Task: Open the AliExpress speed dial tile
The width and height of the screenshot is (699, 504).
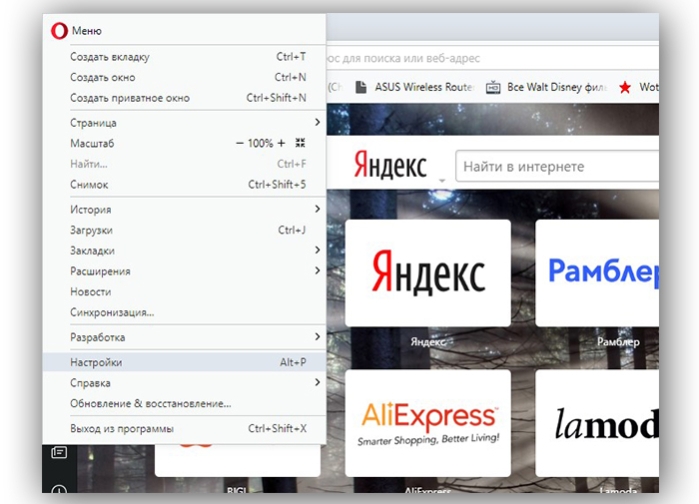Action: (428, 423)
